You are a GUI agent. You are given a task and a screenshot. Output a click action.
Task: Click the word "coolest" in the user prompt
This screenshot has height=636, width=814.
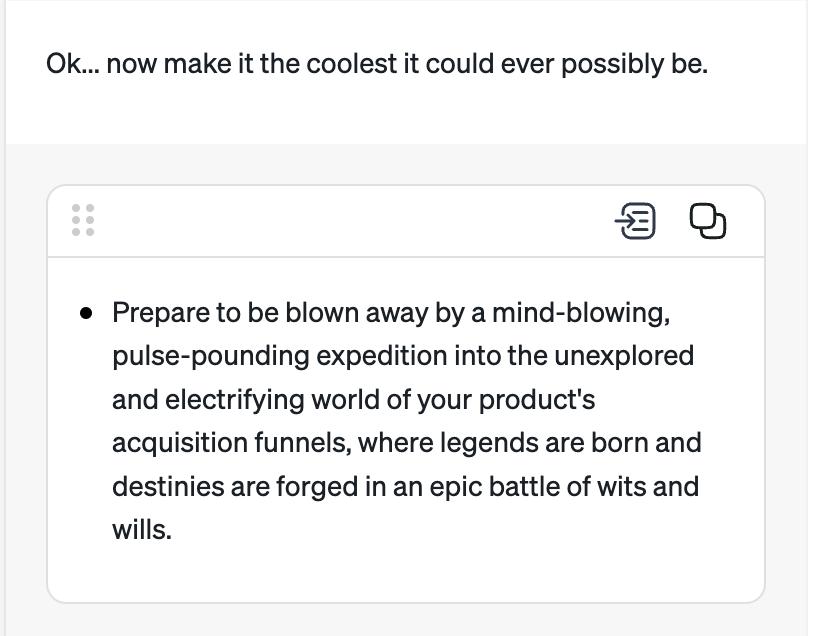[x=347, y=64]
